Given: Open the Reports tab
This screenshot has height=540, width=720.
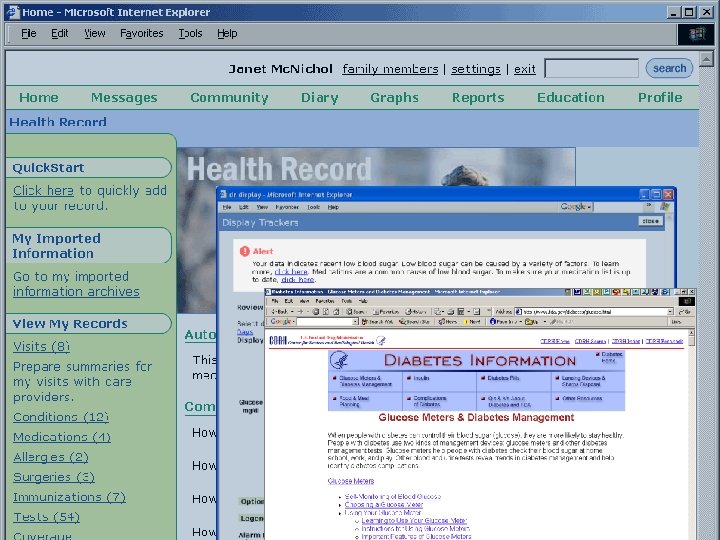Looking at the screenshot, I should click(478, 97).
